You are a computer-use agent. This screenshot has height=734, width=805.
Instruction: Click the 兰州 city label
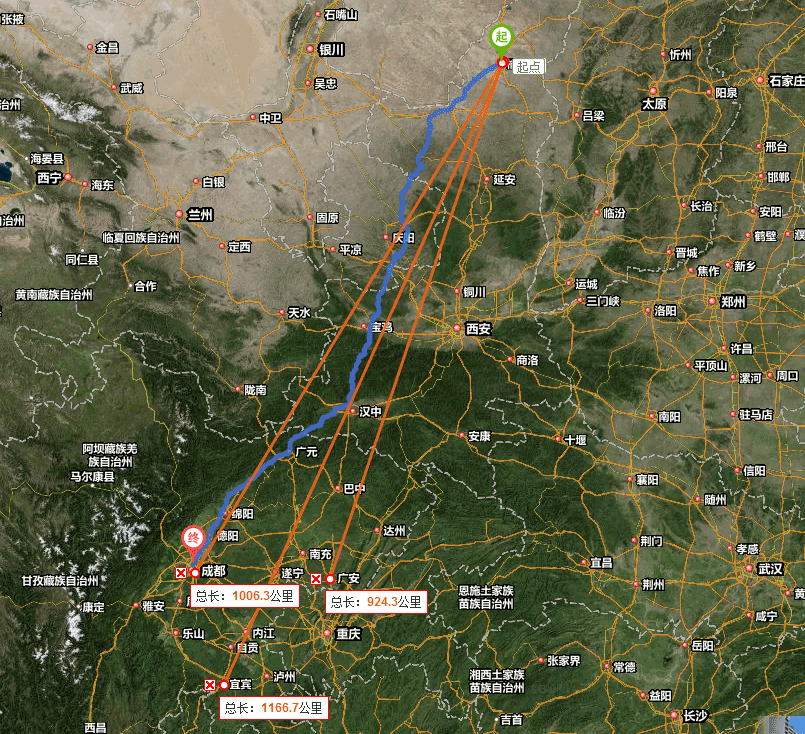[x=200, y=214]
